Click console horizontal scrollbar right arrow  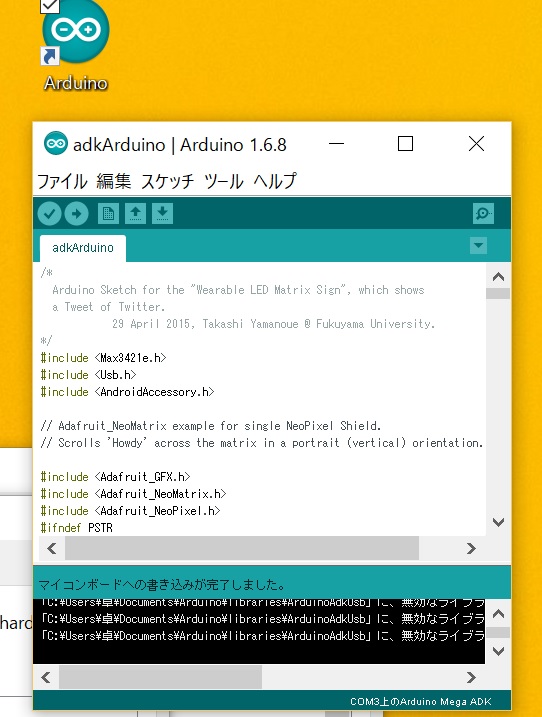tap(471, 677)
